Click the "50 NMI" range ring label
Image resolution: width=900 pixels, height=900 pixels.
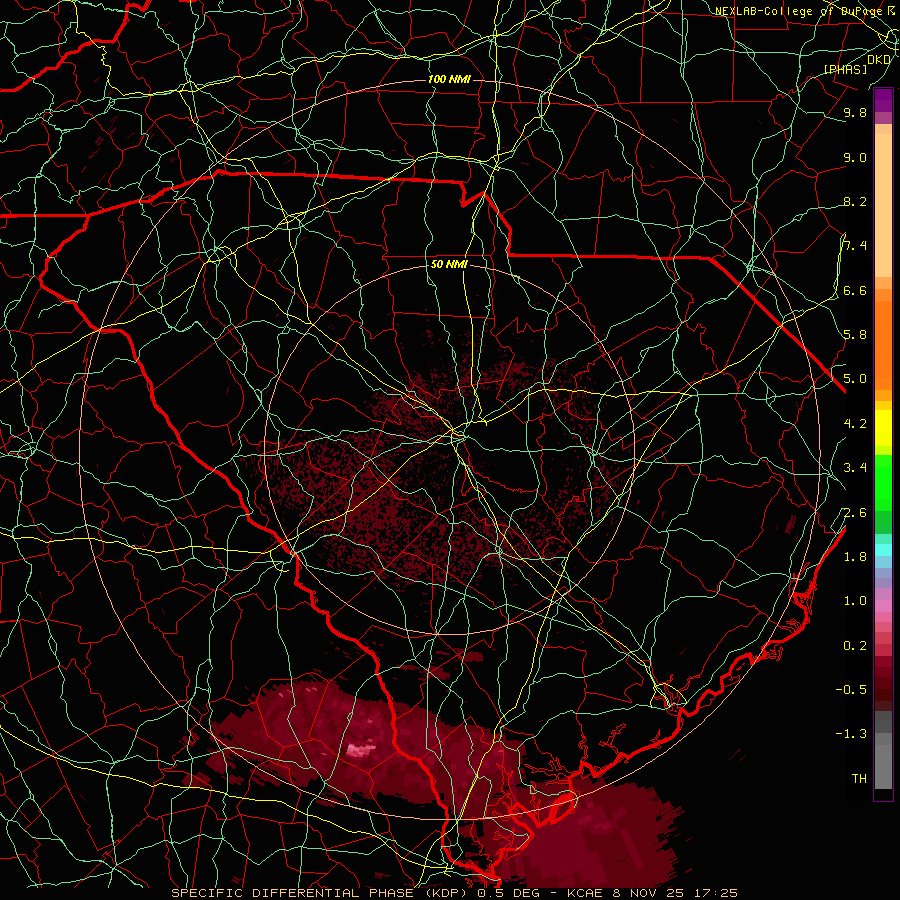pos(449,264)
